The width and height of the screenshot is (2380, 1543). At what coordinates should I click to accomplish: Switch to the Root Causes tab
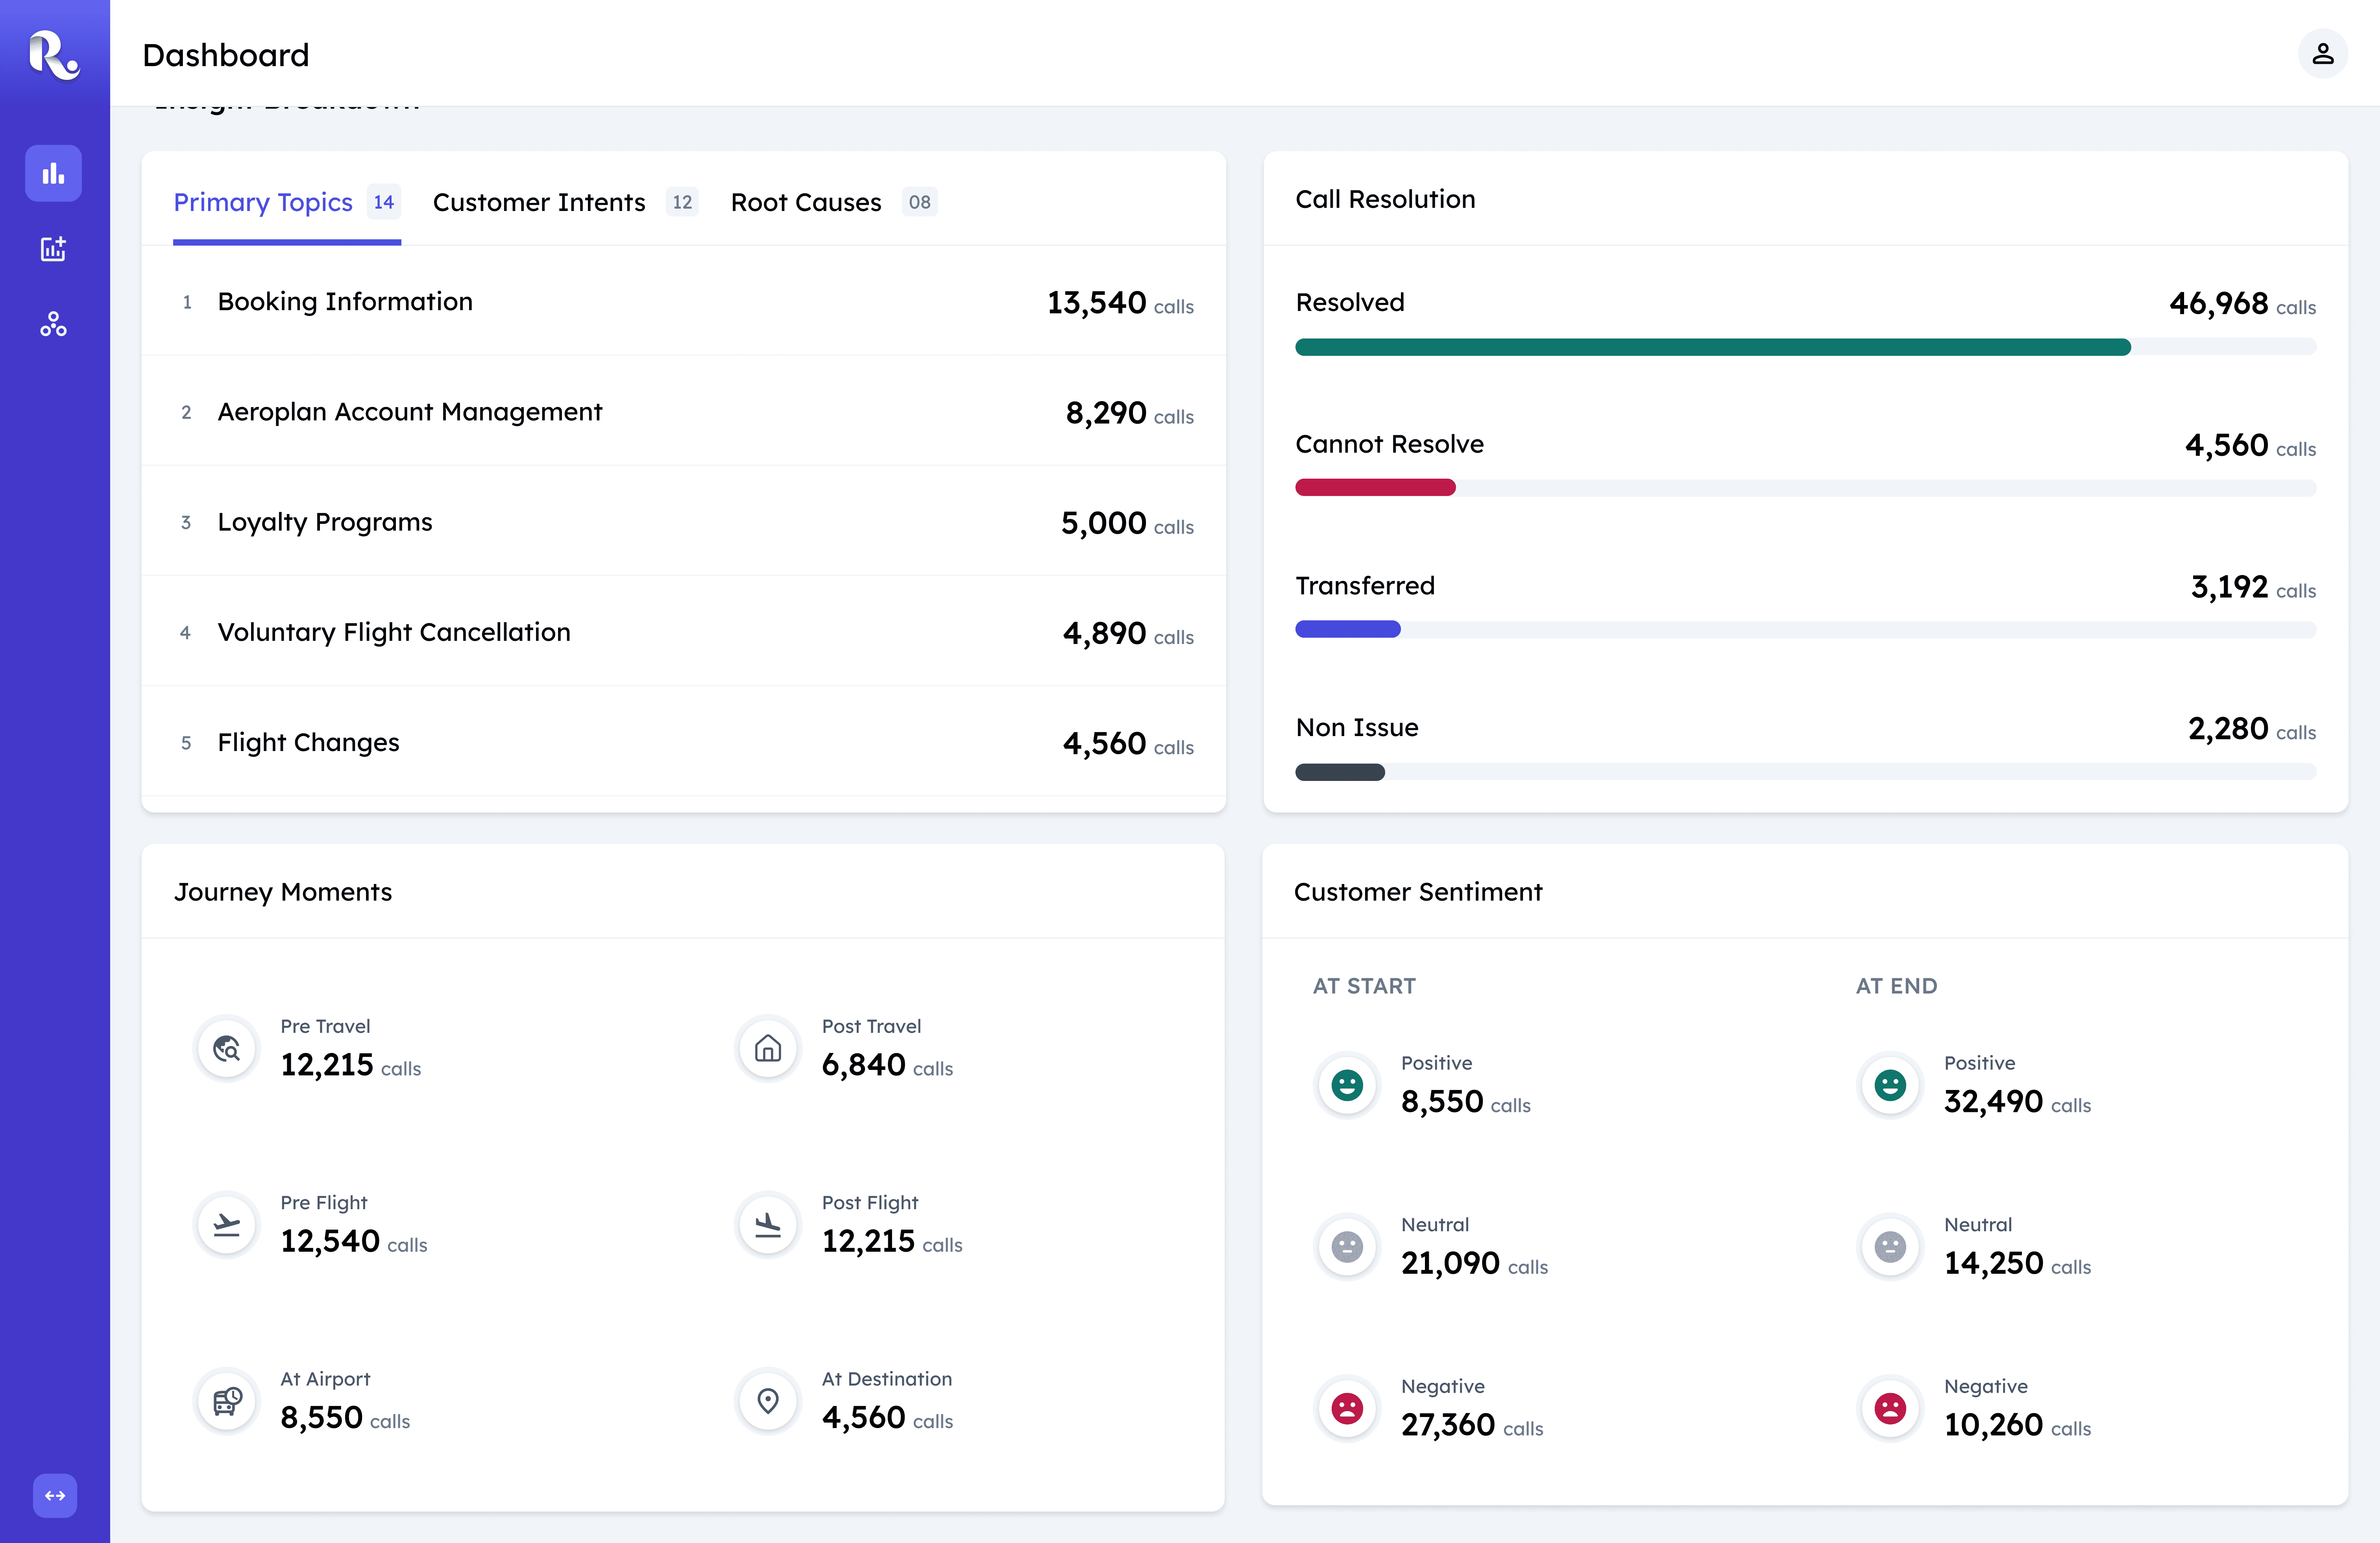pos(806,202)
